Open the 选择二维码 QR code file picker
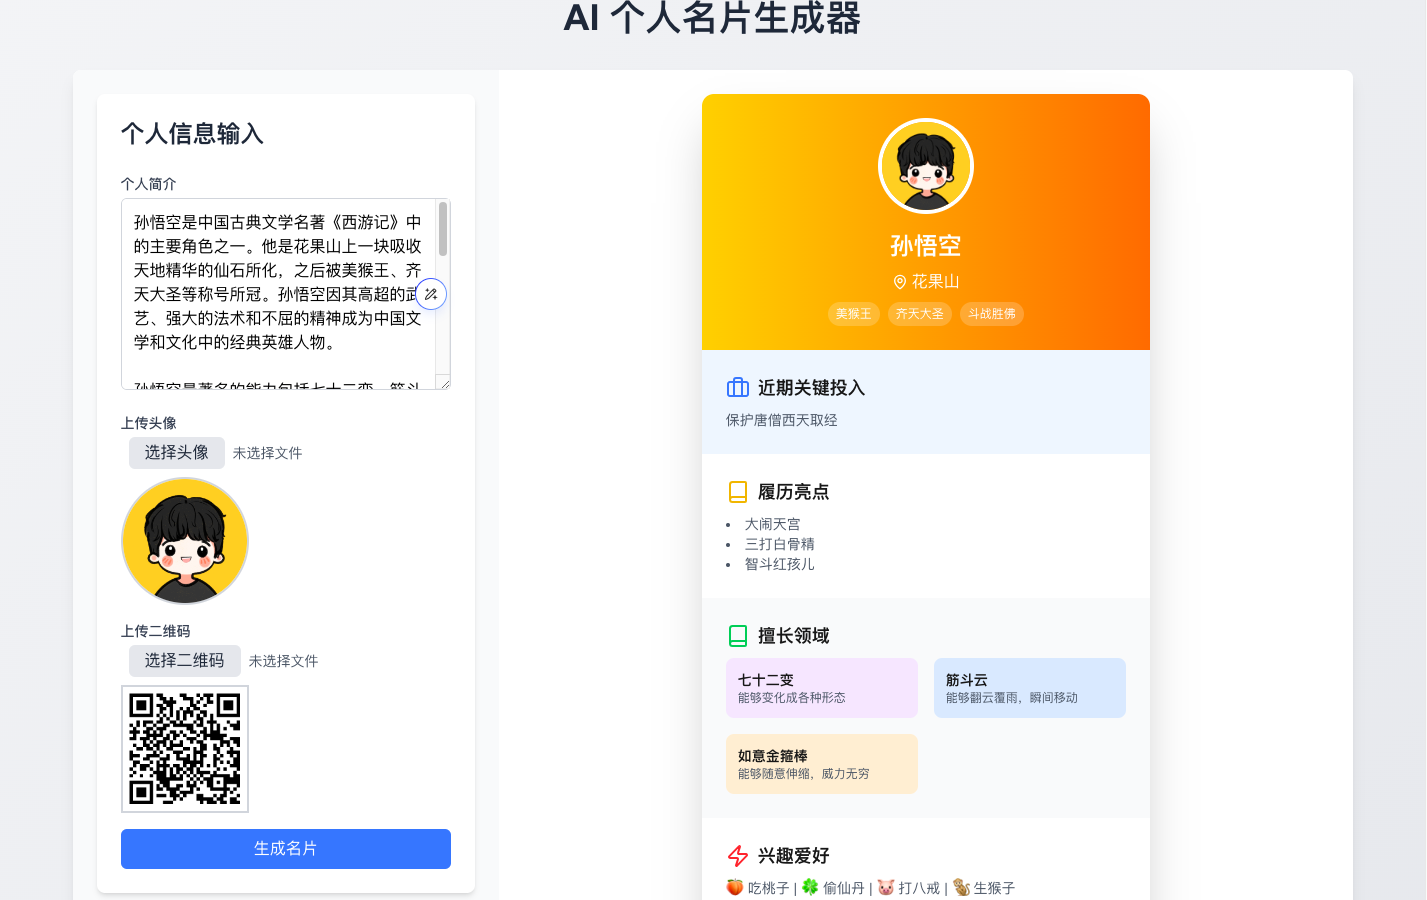1427x900 pixels. click(184, 660)
